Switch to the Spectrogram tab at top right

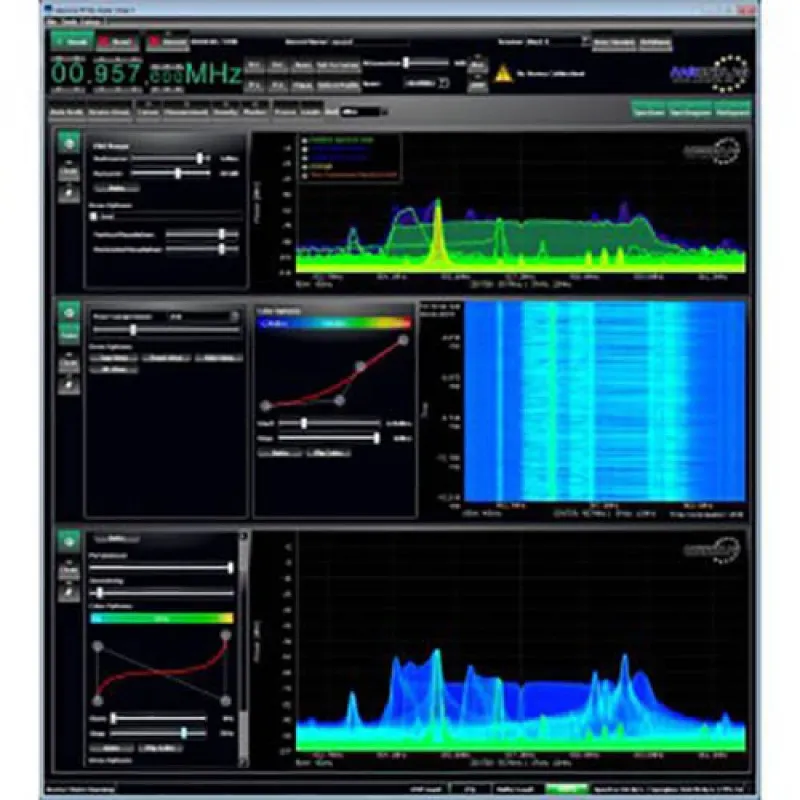690,113
